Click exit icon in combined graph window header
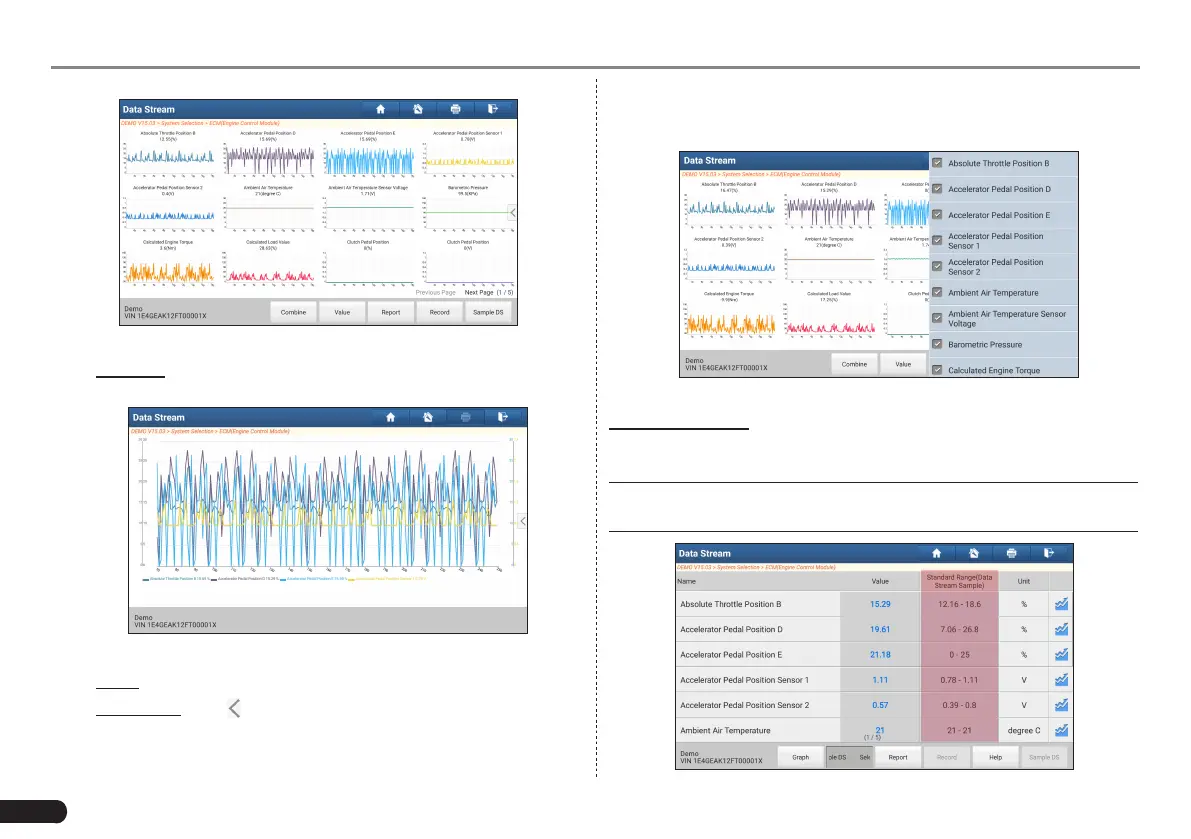Image resolution: width=1191 pixels, height=839 pixels. [502, 417]
